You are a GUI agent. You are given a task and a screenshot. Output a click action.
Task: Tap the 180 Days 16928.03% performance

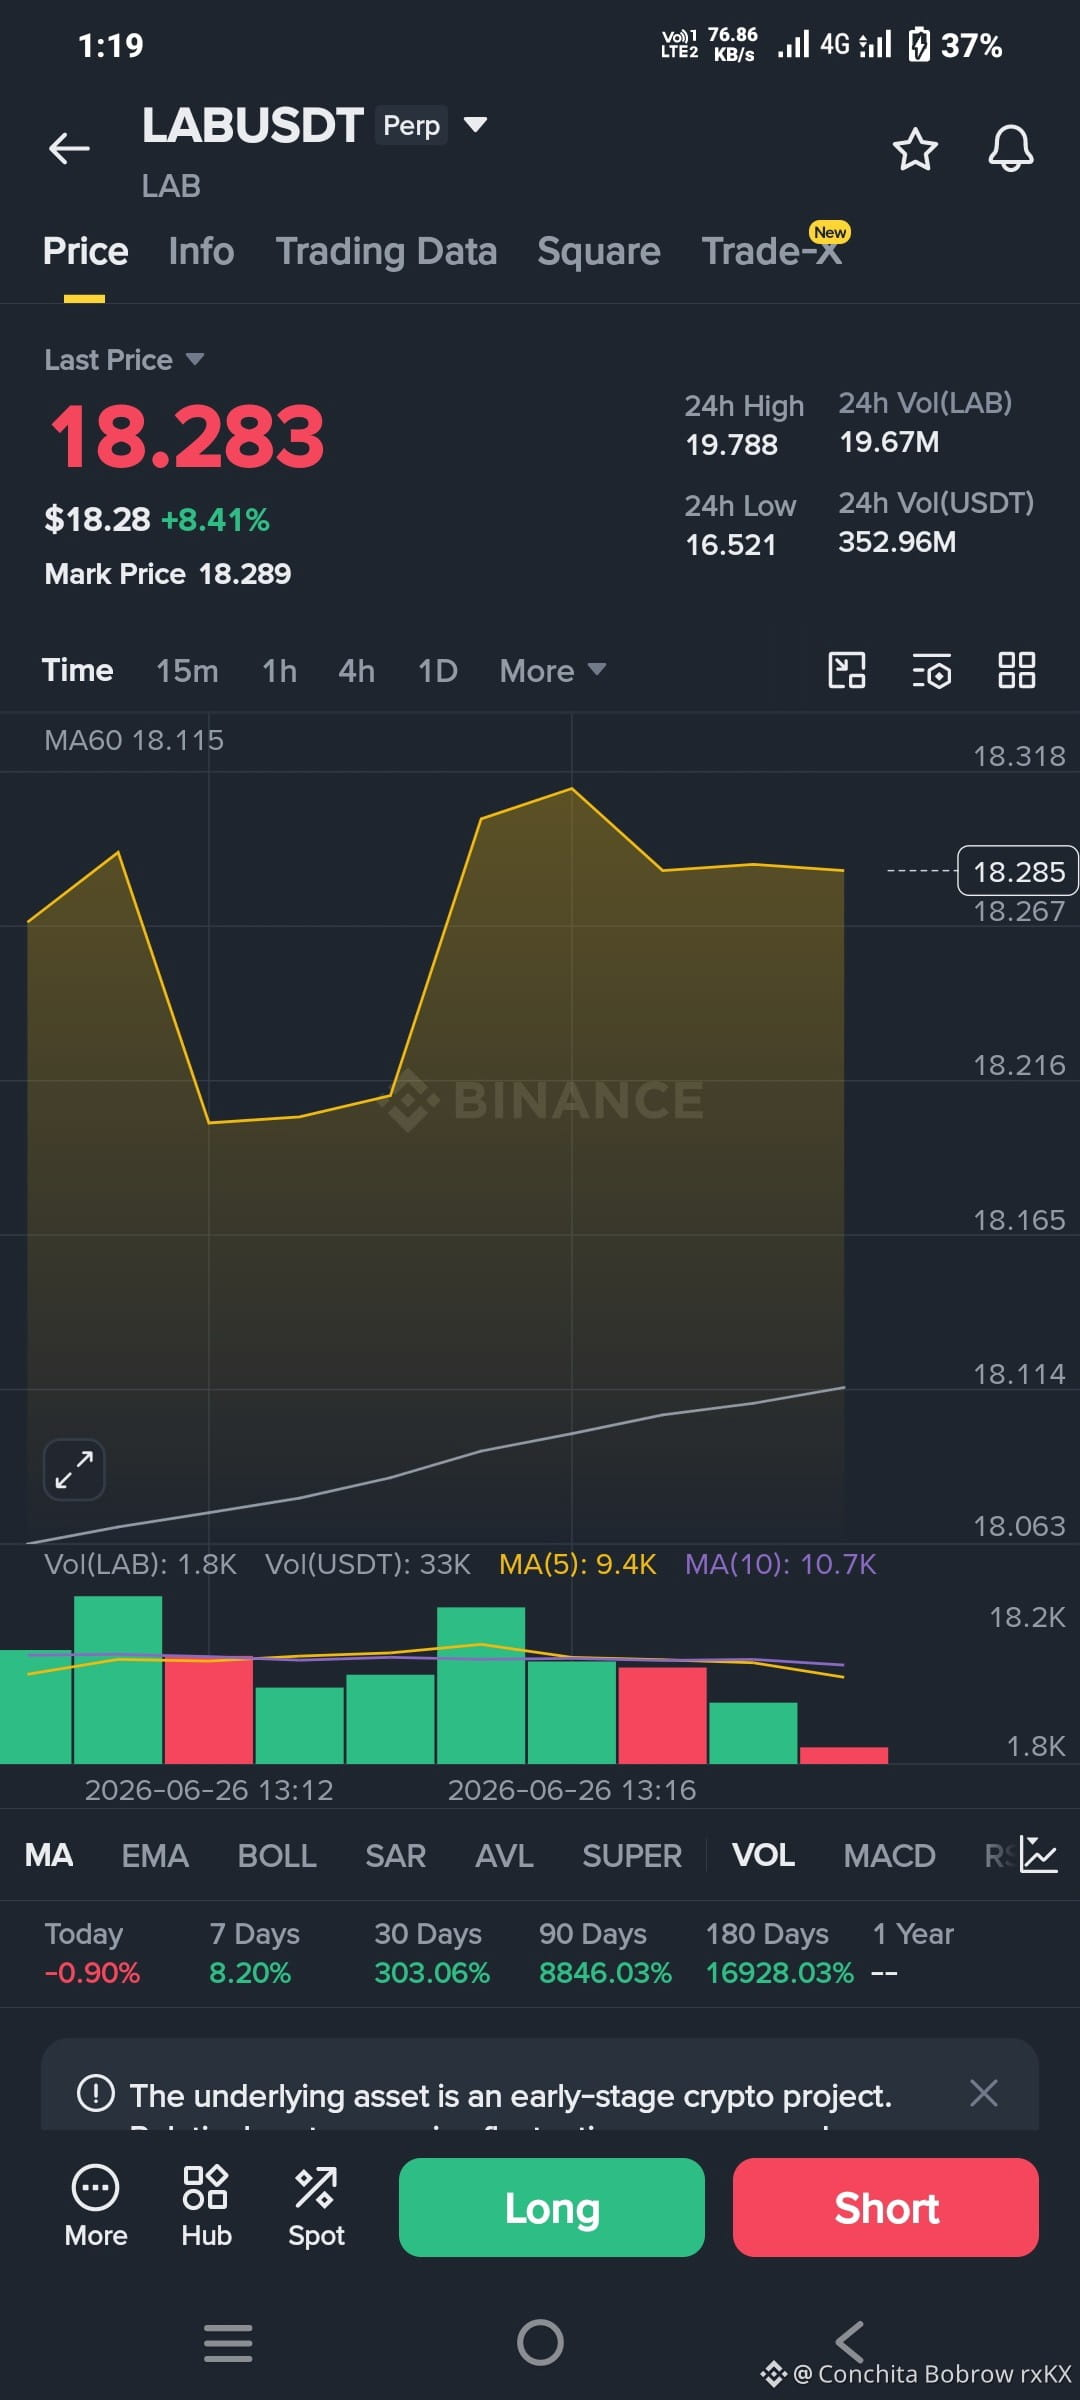[x=779, y=1953]
